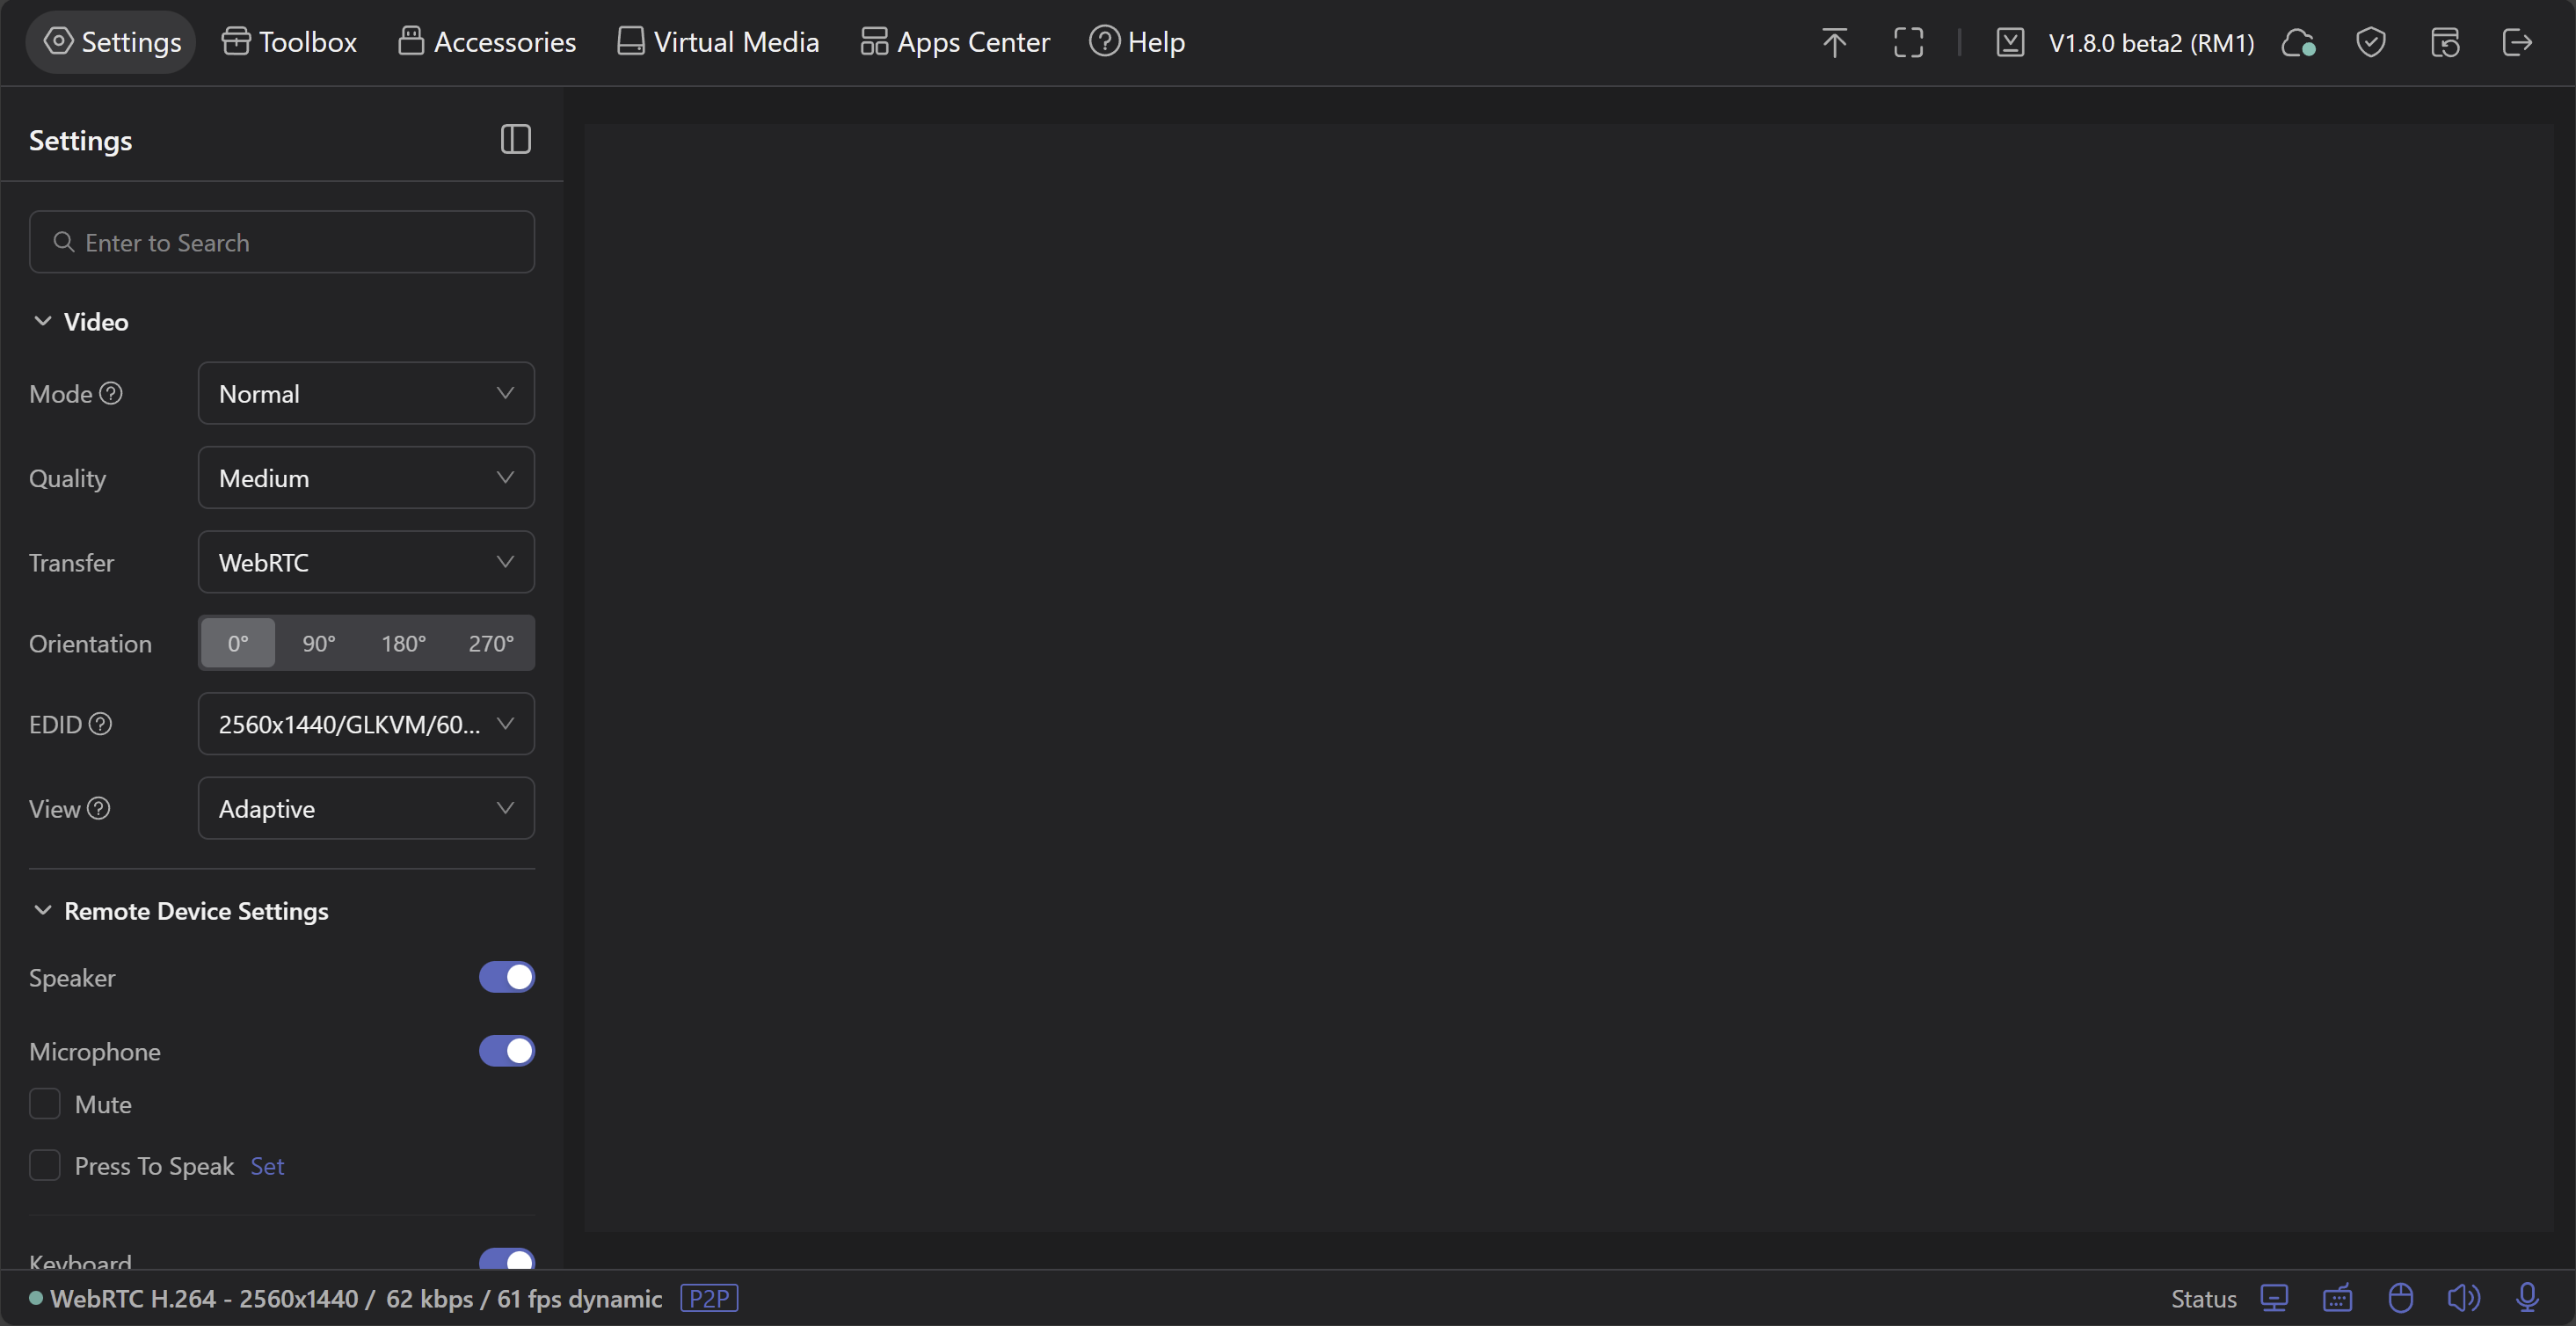Click the security shield icon

pos(2371,42)
